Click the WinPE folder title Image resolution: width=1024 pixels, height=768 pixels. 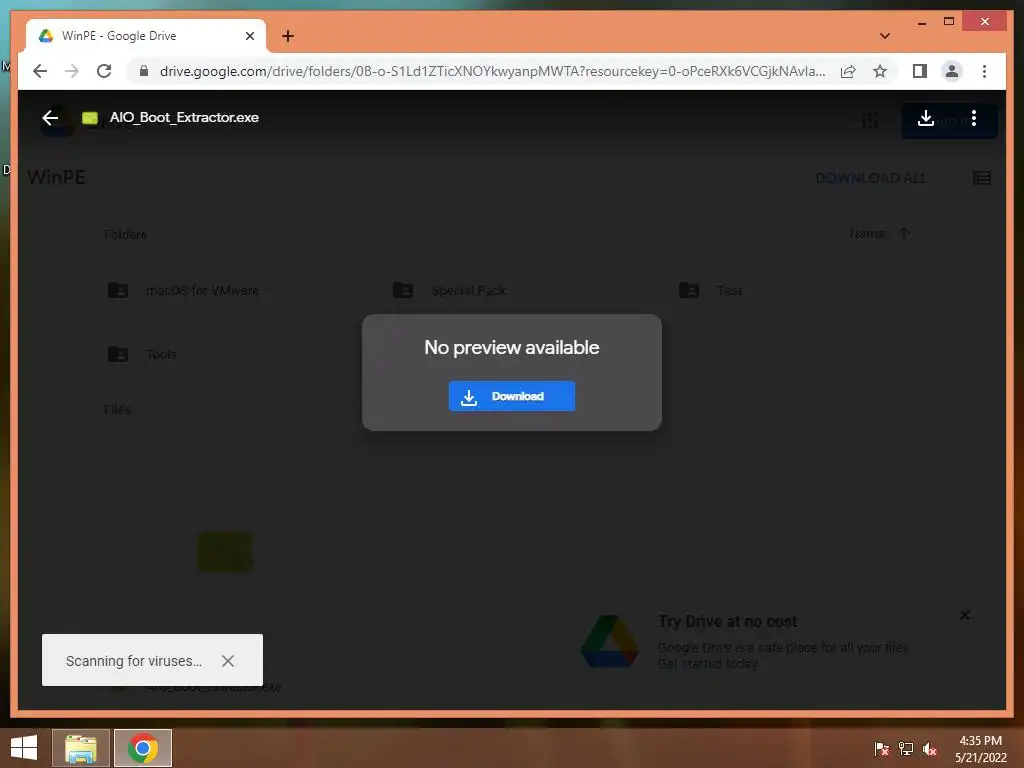tap(57, 178)
